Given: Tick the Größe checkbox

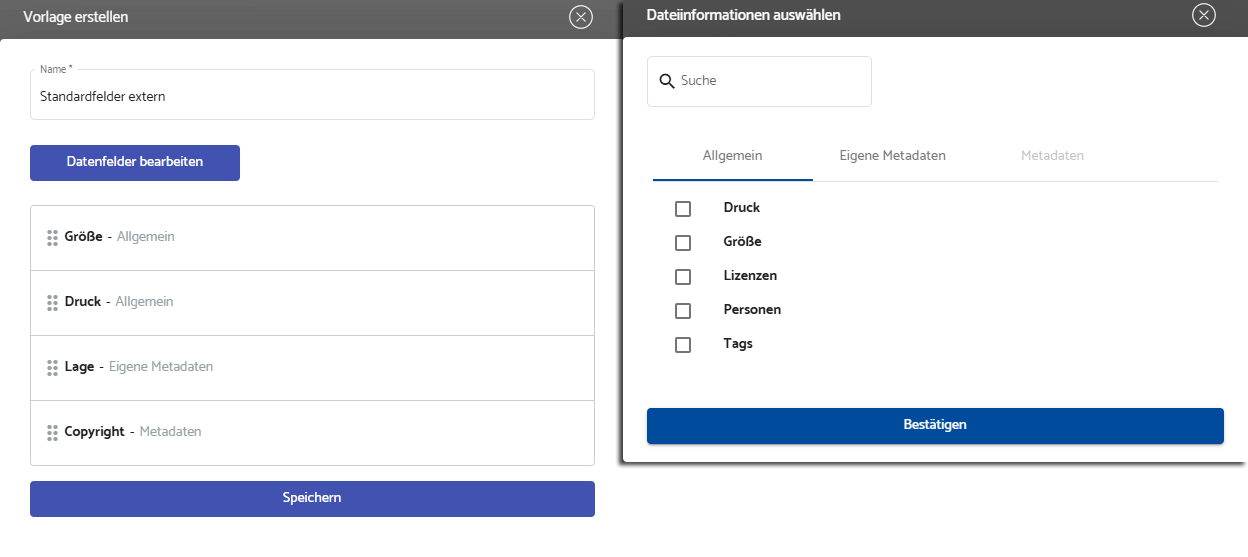Looking at the screenshot, I should pyautogui.click(x=683, y=243).
